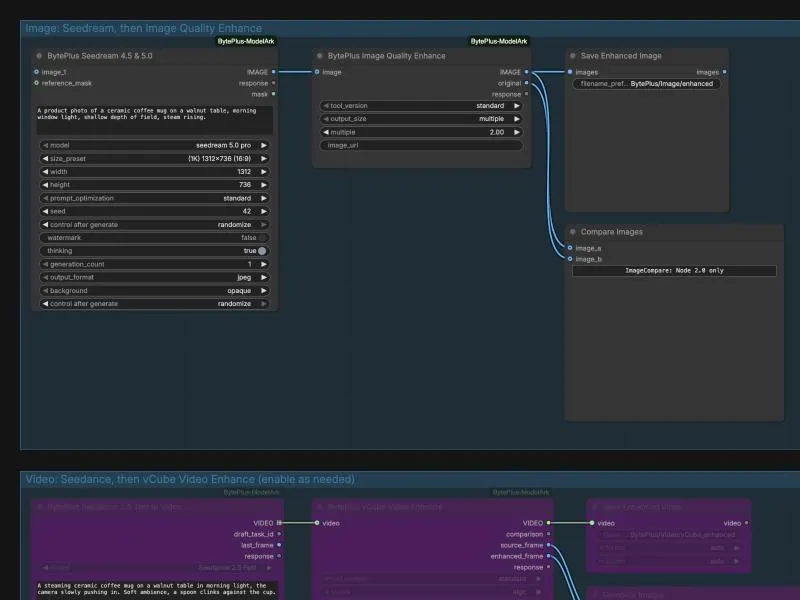Click the BytePlus-ModelArk badge above Seedream node

[x=246, y=41]
